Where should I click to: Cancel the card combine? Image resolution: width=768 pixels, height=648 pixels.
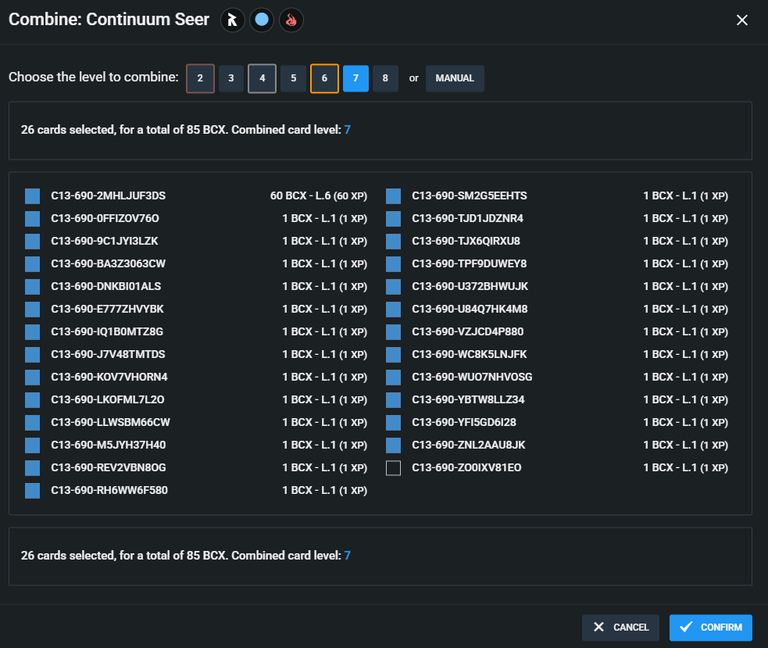pyautogui.click(x=621, y=627)
